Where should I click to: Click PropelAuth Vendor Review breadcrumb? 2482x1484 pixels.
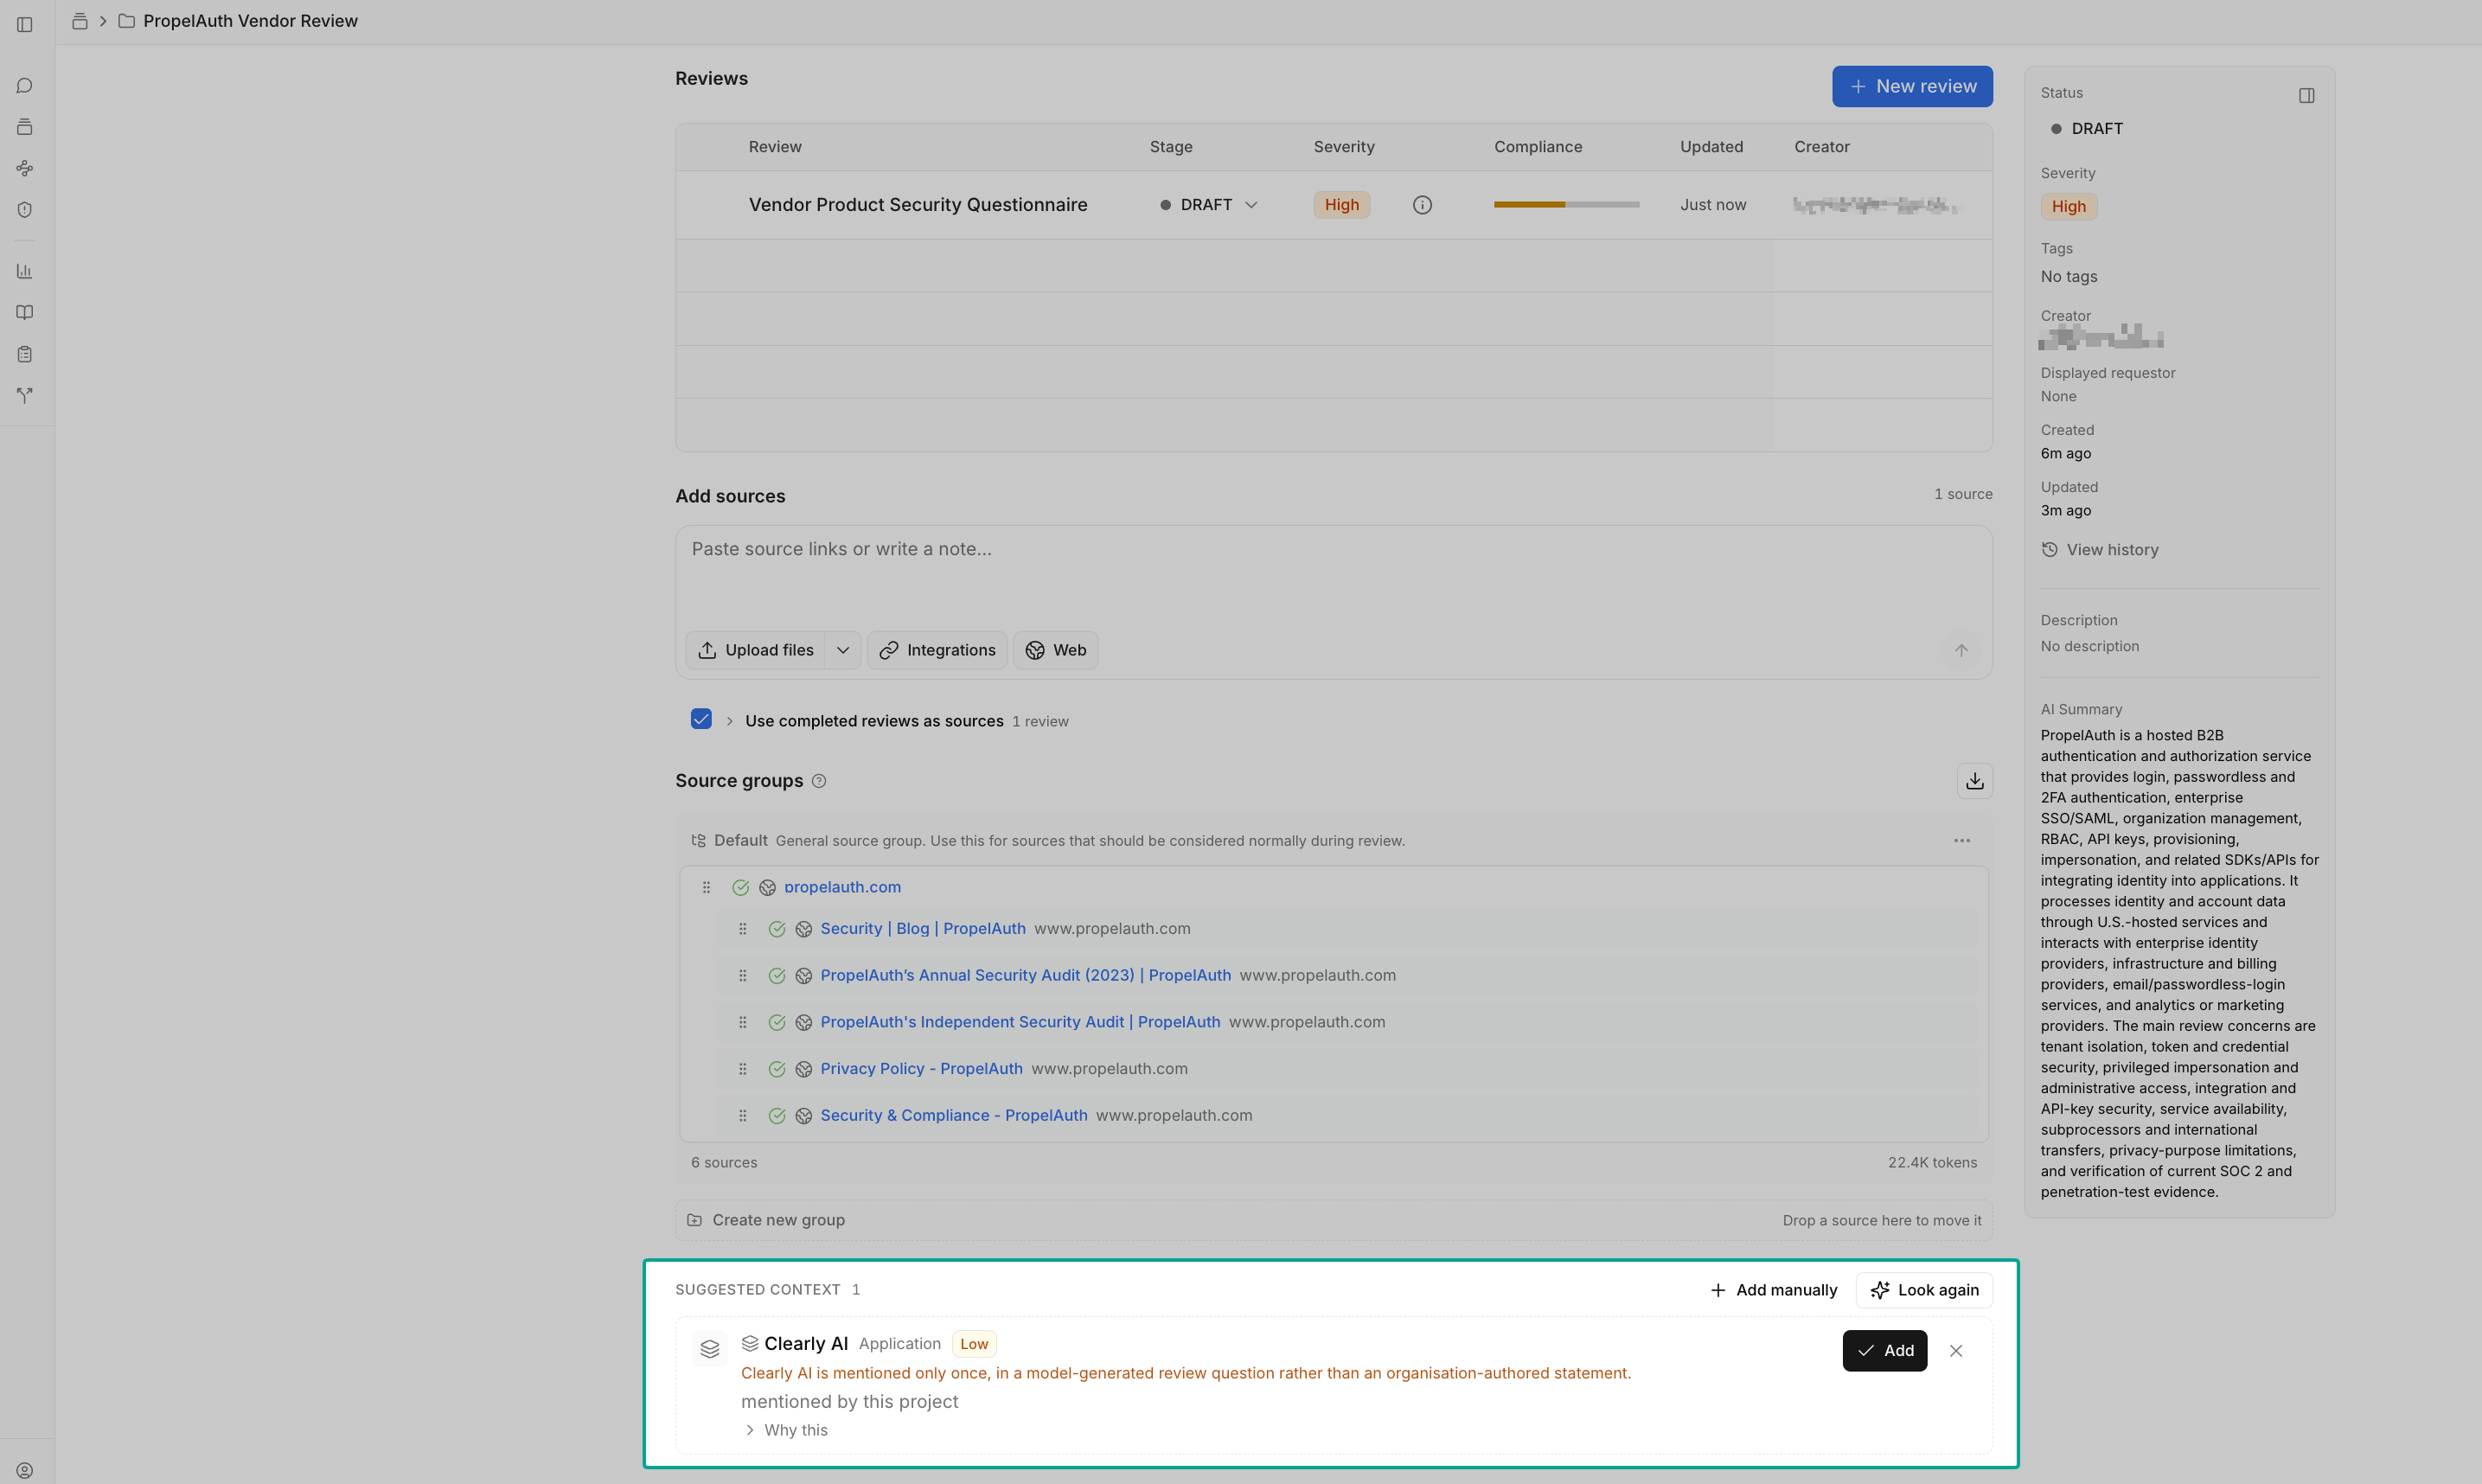click(x=250, y=21)
